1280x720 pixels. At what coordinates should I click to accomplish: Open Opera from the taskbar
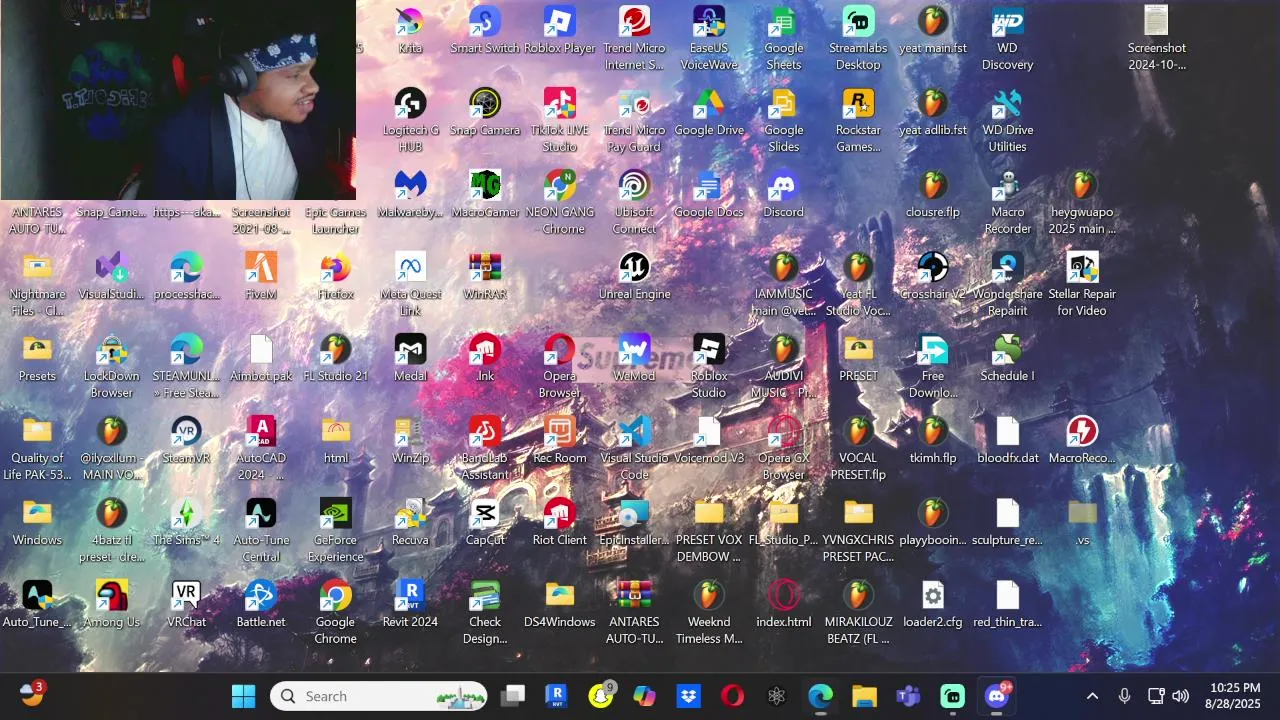[x=732, y=696]
